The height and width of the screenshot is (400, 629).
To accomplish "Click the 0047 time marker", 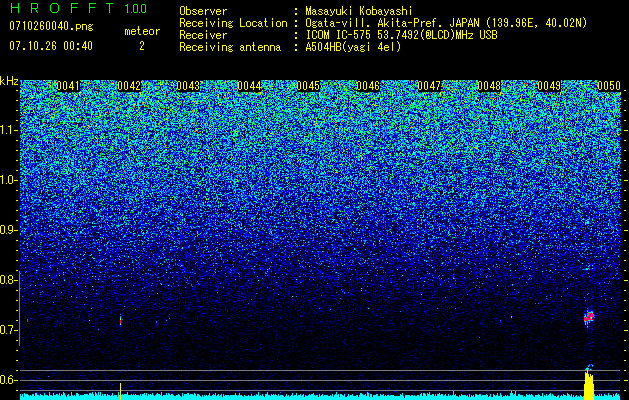I will pos(429,86).
